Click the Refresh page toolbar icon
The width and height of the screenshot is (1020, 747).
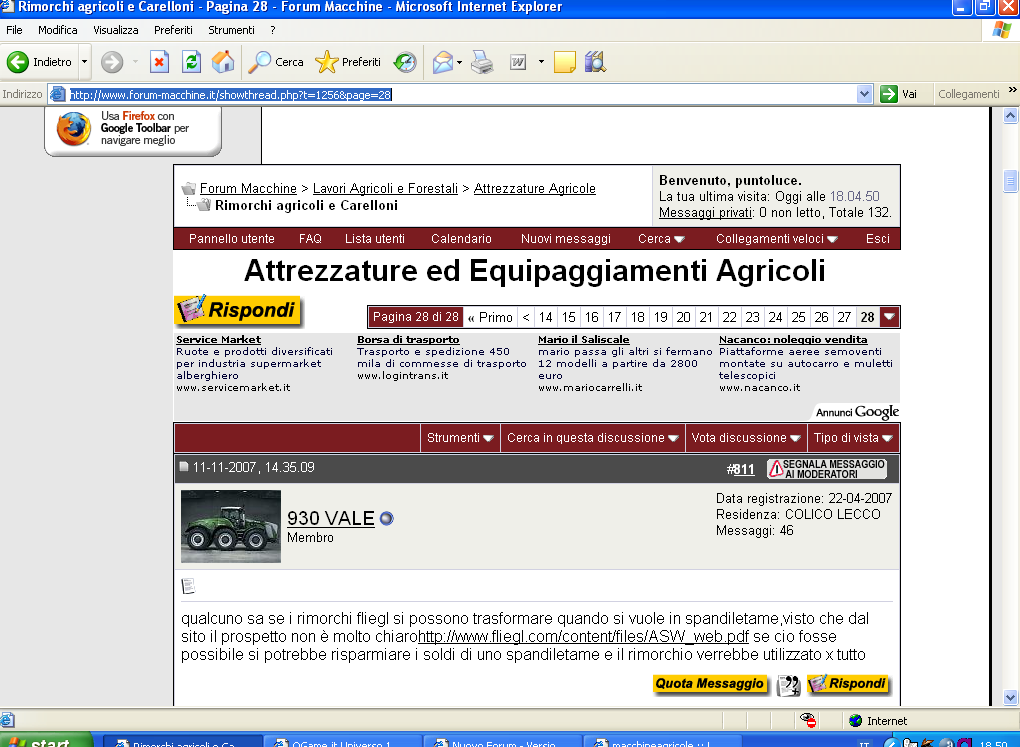pyautogui.click(x=191, y=62)
